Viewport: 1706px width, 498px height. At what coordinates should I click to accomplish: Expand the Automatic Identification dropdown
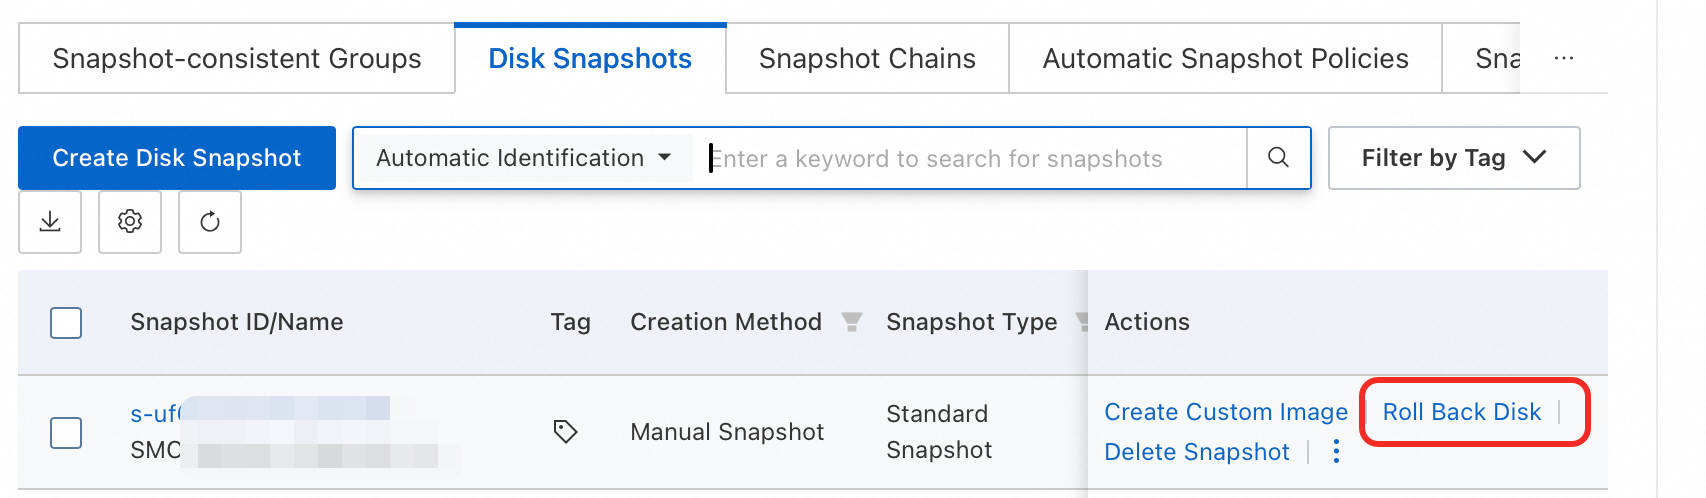point(523,158)
